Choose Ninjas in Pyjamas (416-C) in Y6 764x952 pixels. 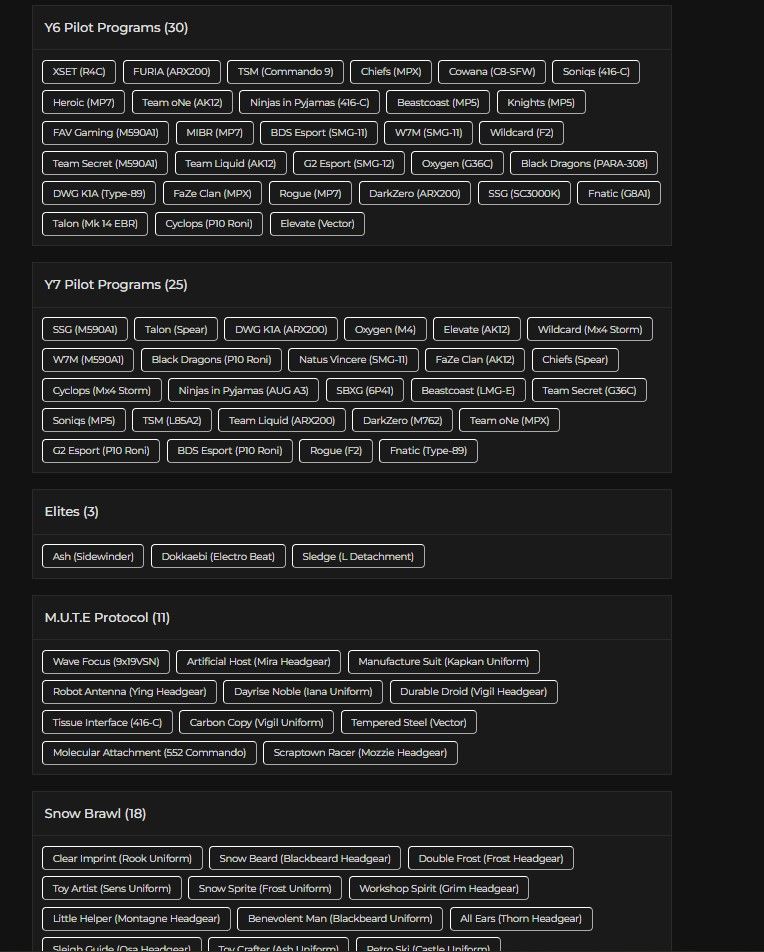309,102
